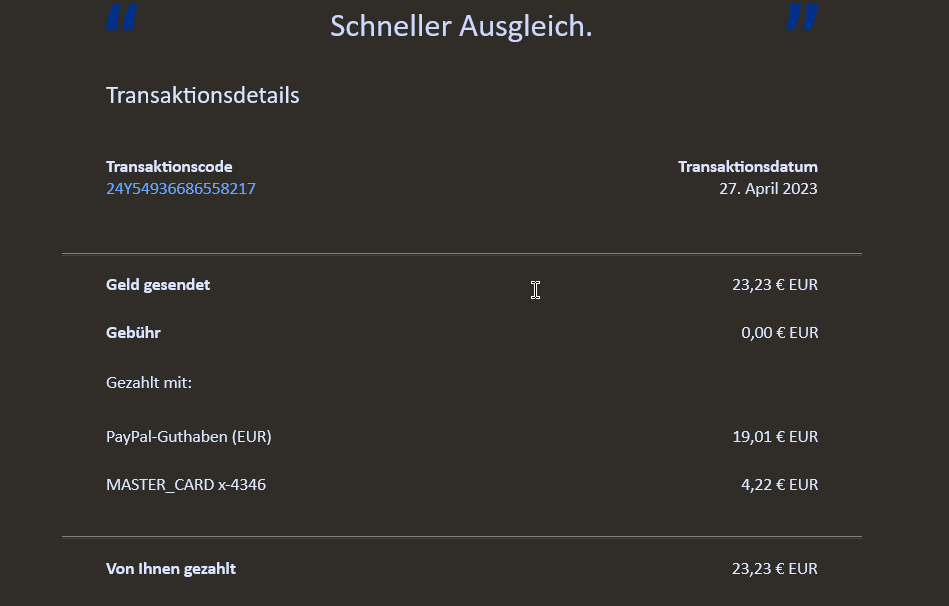Click the divider line above Geld gesendet
Viewport: 949px width, 606px height.
coord(461,254)
